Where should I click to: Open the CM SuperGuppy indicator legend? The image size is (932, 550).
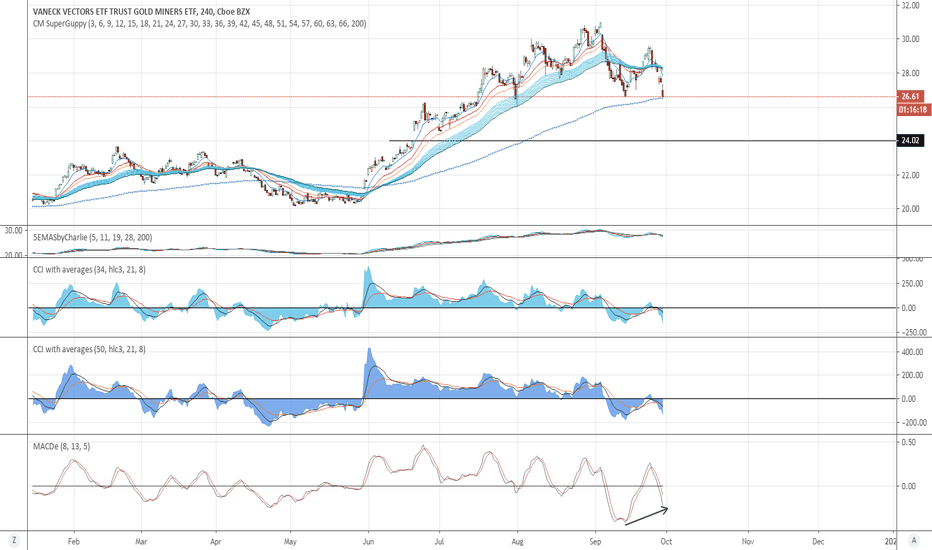pos(200,24)
